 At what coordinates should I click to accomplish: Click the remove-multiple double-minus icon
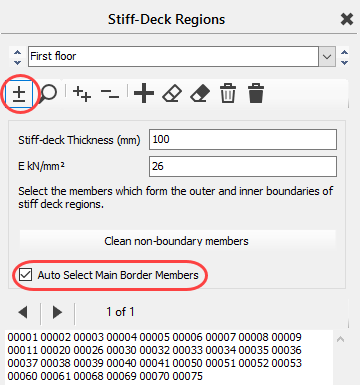pos(110,94)
